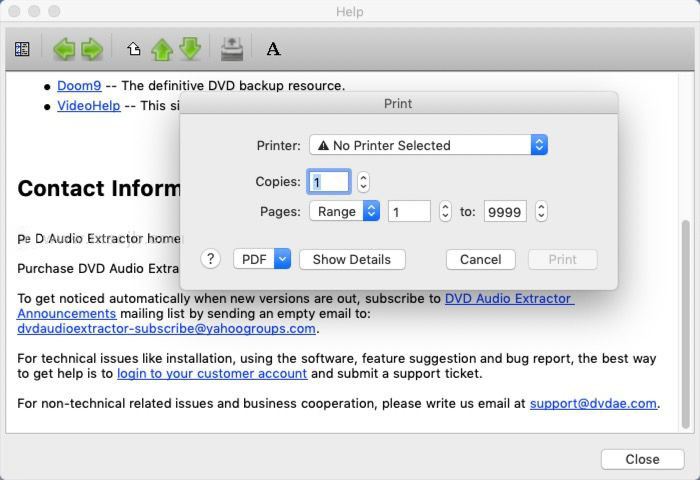Open font options with the A icon
Screen dimensions: 700x480
273,49
